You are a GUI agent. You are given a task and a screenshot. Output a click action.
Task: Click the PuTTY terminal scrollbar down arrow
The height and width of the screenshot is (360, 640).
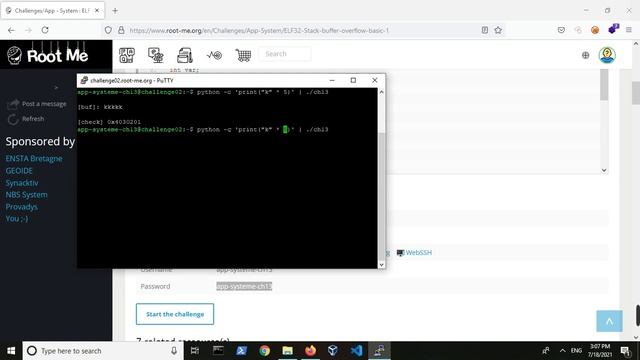(381, 265)
